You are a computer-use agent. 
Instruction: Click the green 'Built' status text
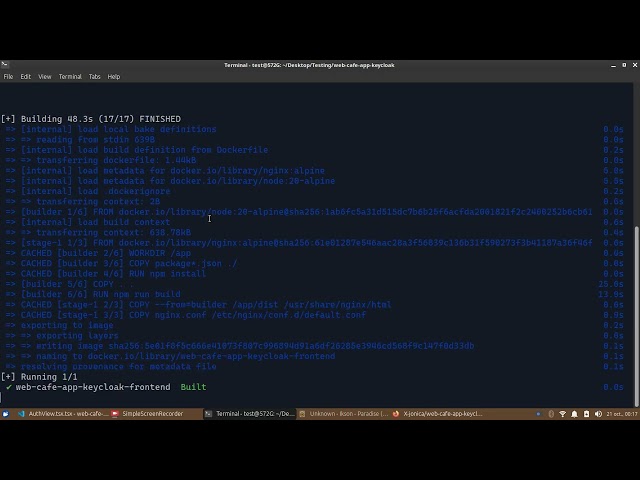click(x=193, y=387)
